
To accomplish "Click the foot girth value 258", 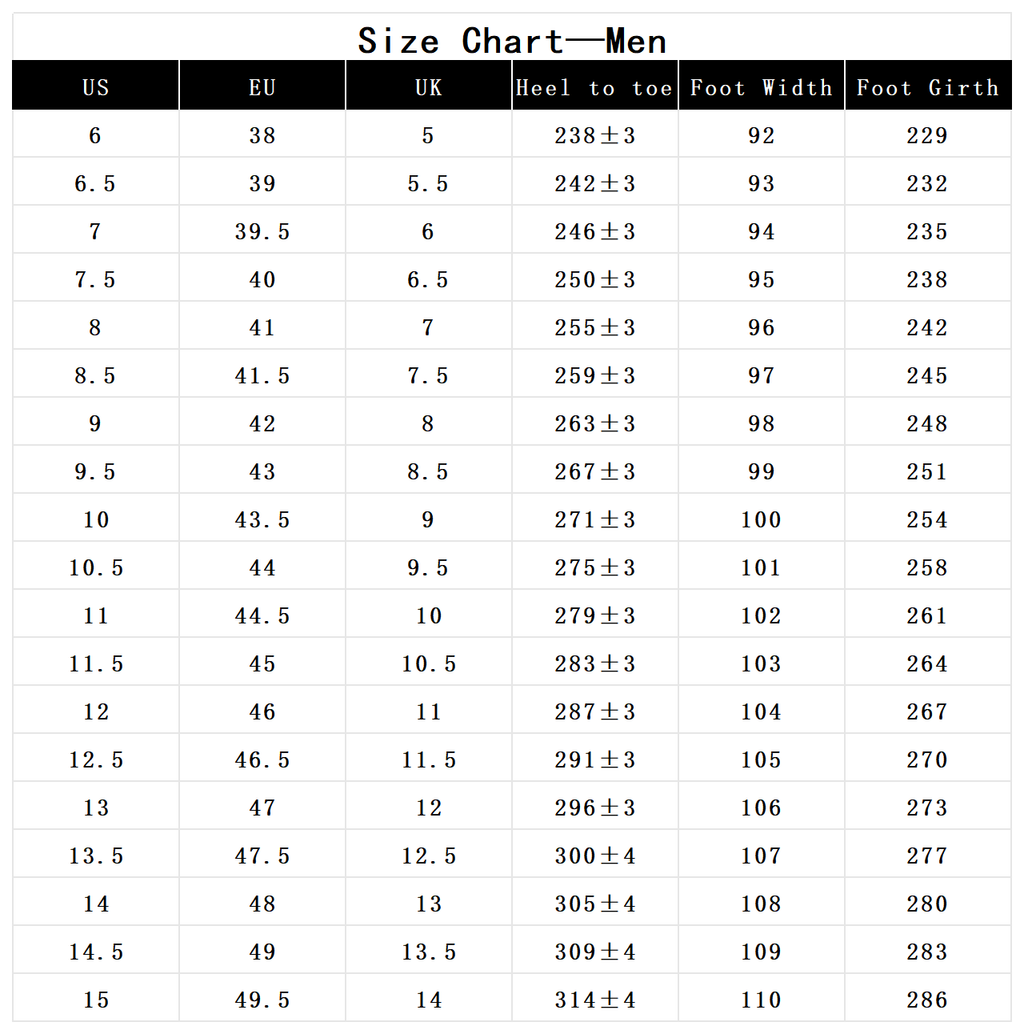I will [x=928, y=566].
